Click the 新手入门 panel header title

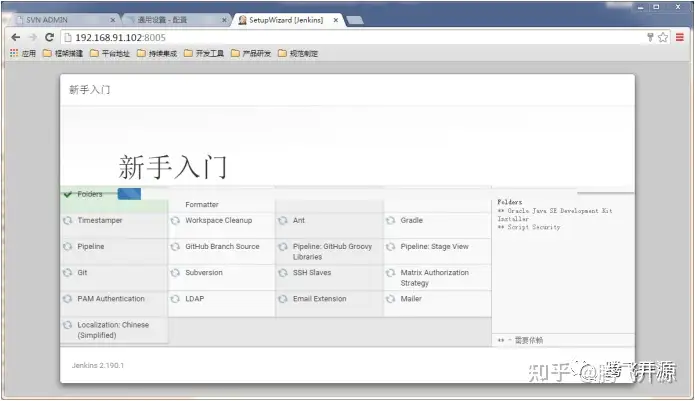tap(90, 90)
